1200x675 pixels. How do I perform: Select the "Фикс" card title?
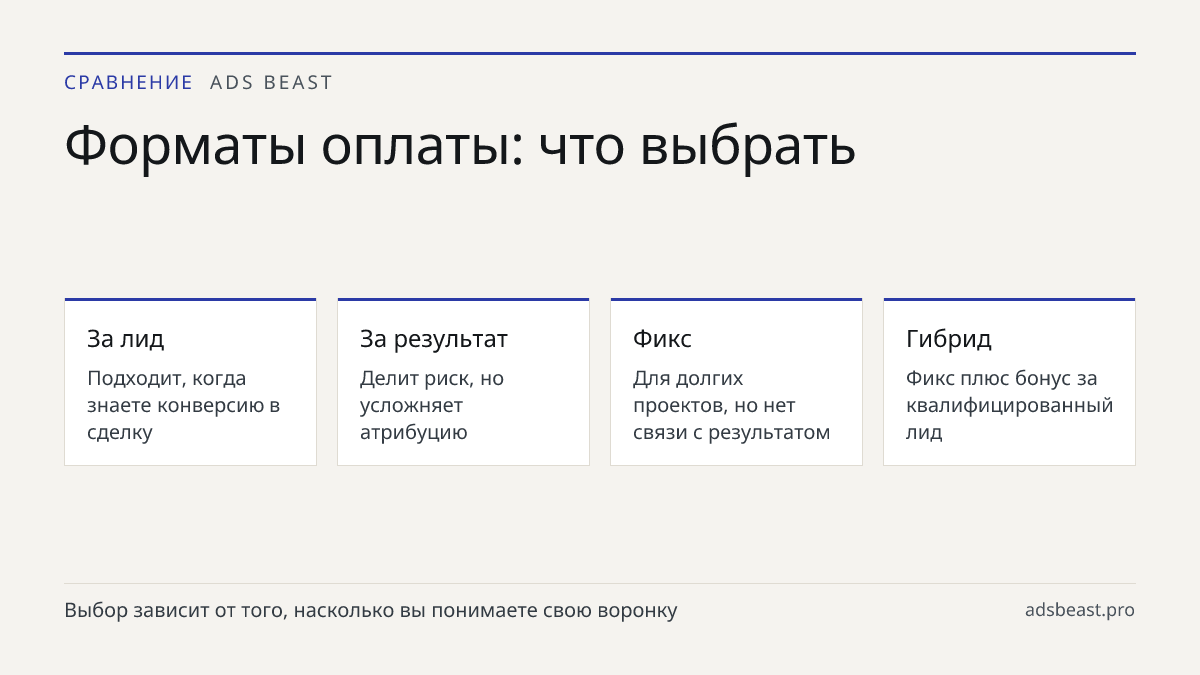click(662, 339)
